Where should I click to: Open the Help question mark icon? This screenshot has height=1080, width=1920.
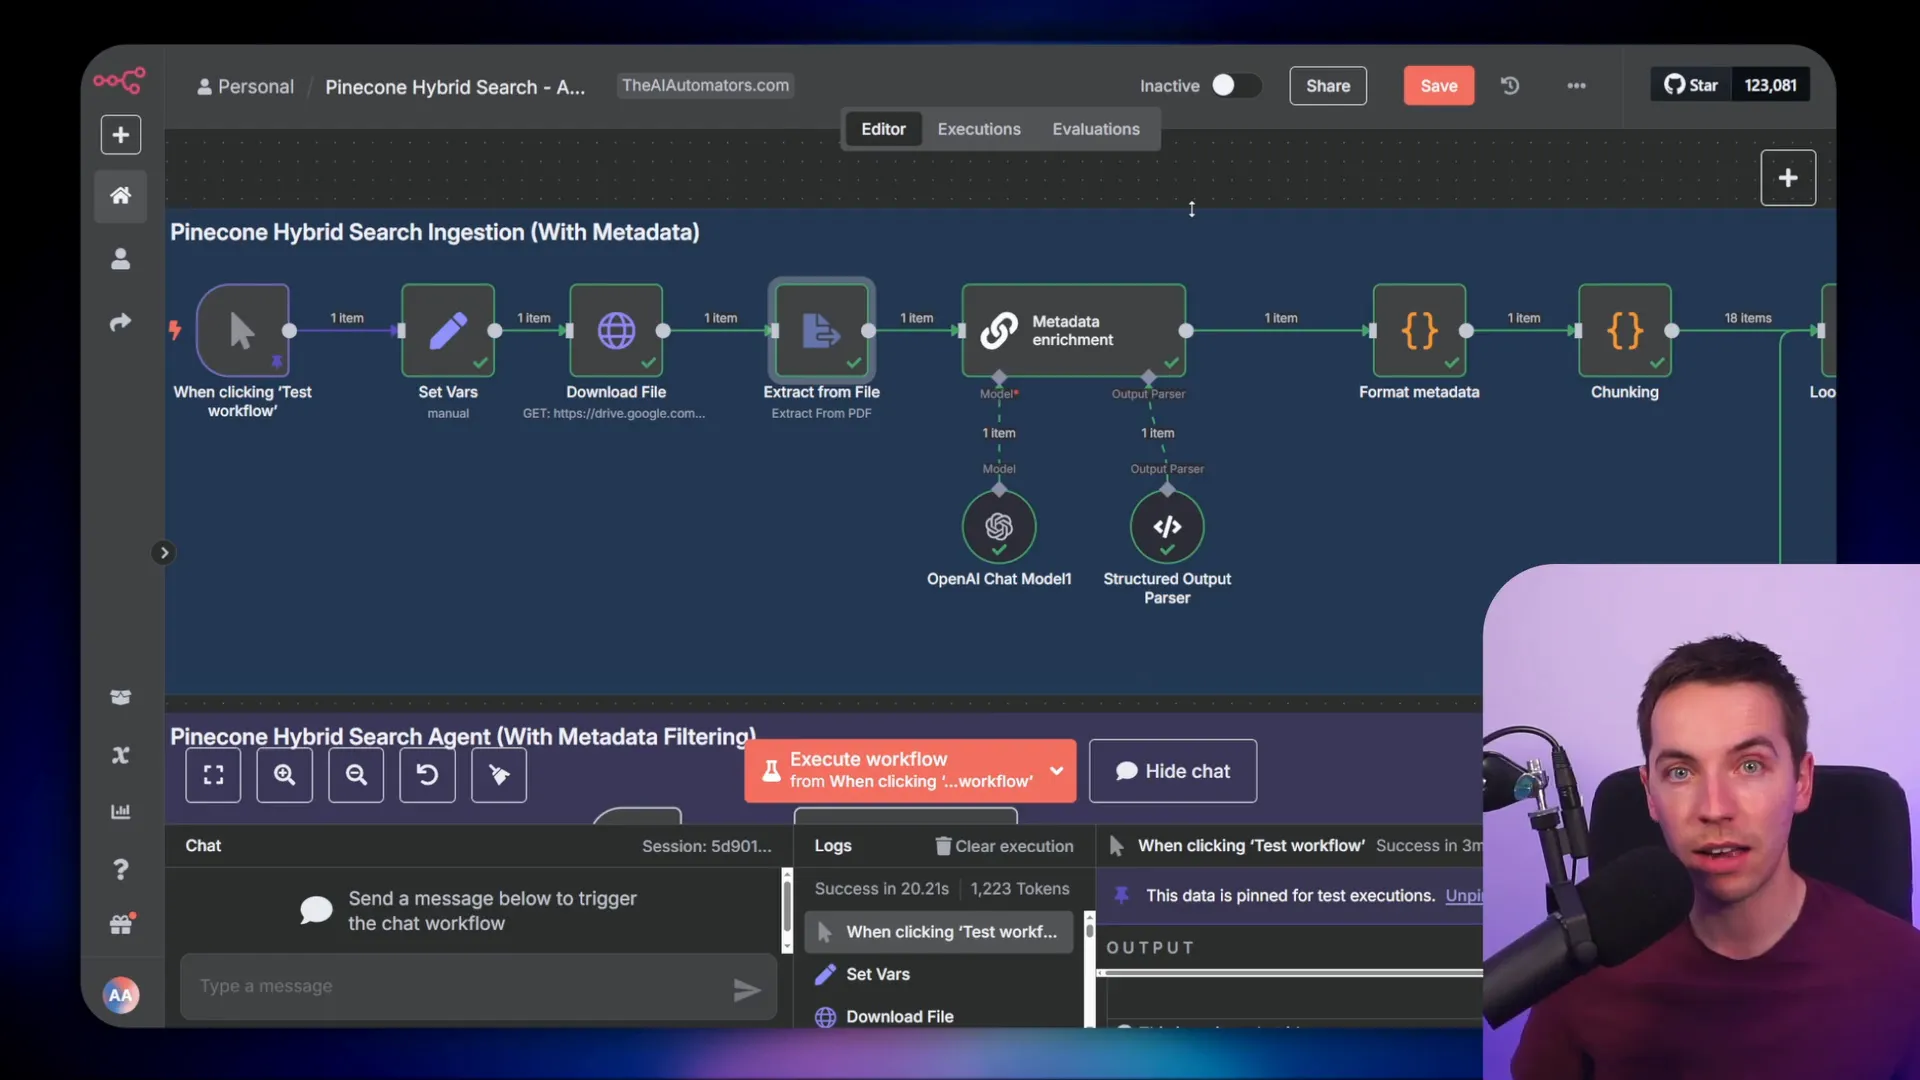120,869
